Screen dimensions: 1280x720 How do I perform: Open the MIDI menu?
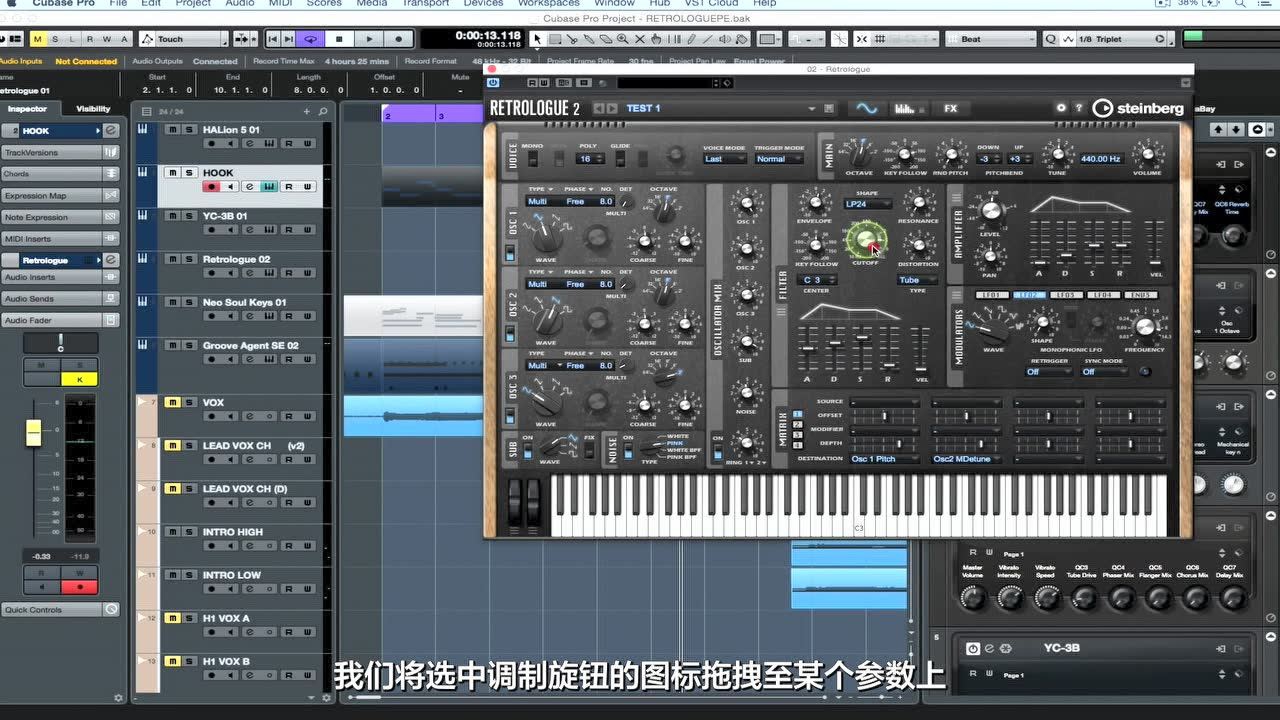282,4
